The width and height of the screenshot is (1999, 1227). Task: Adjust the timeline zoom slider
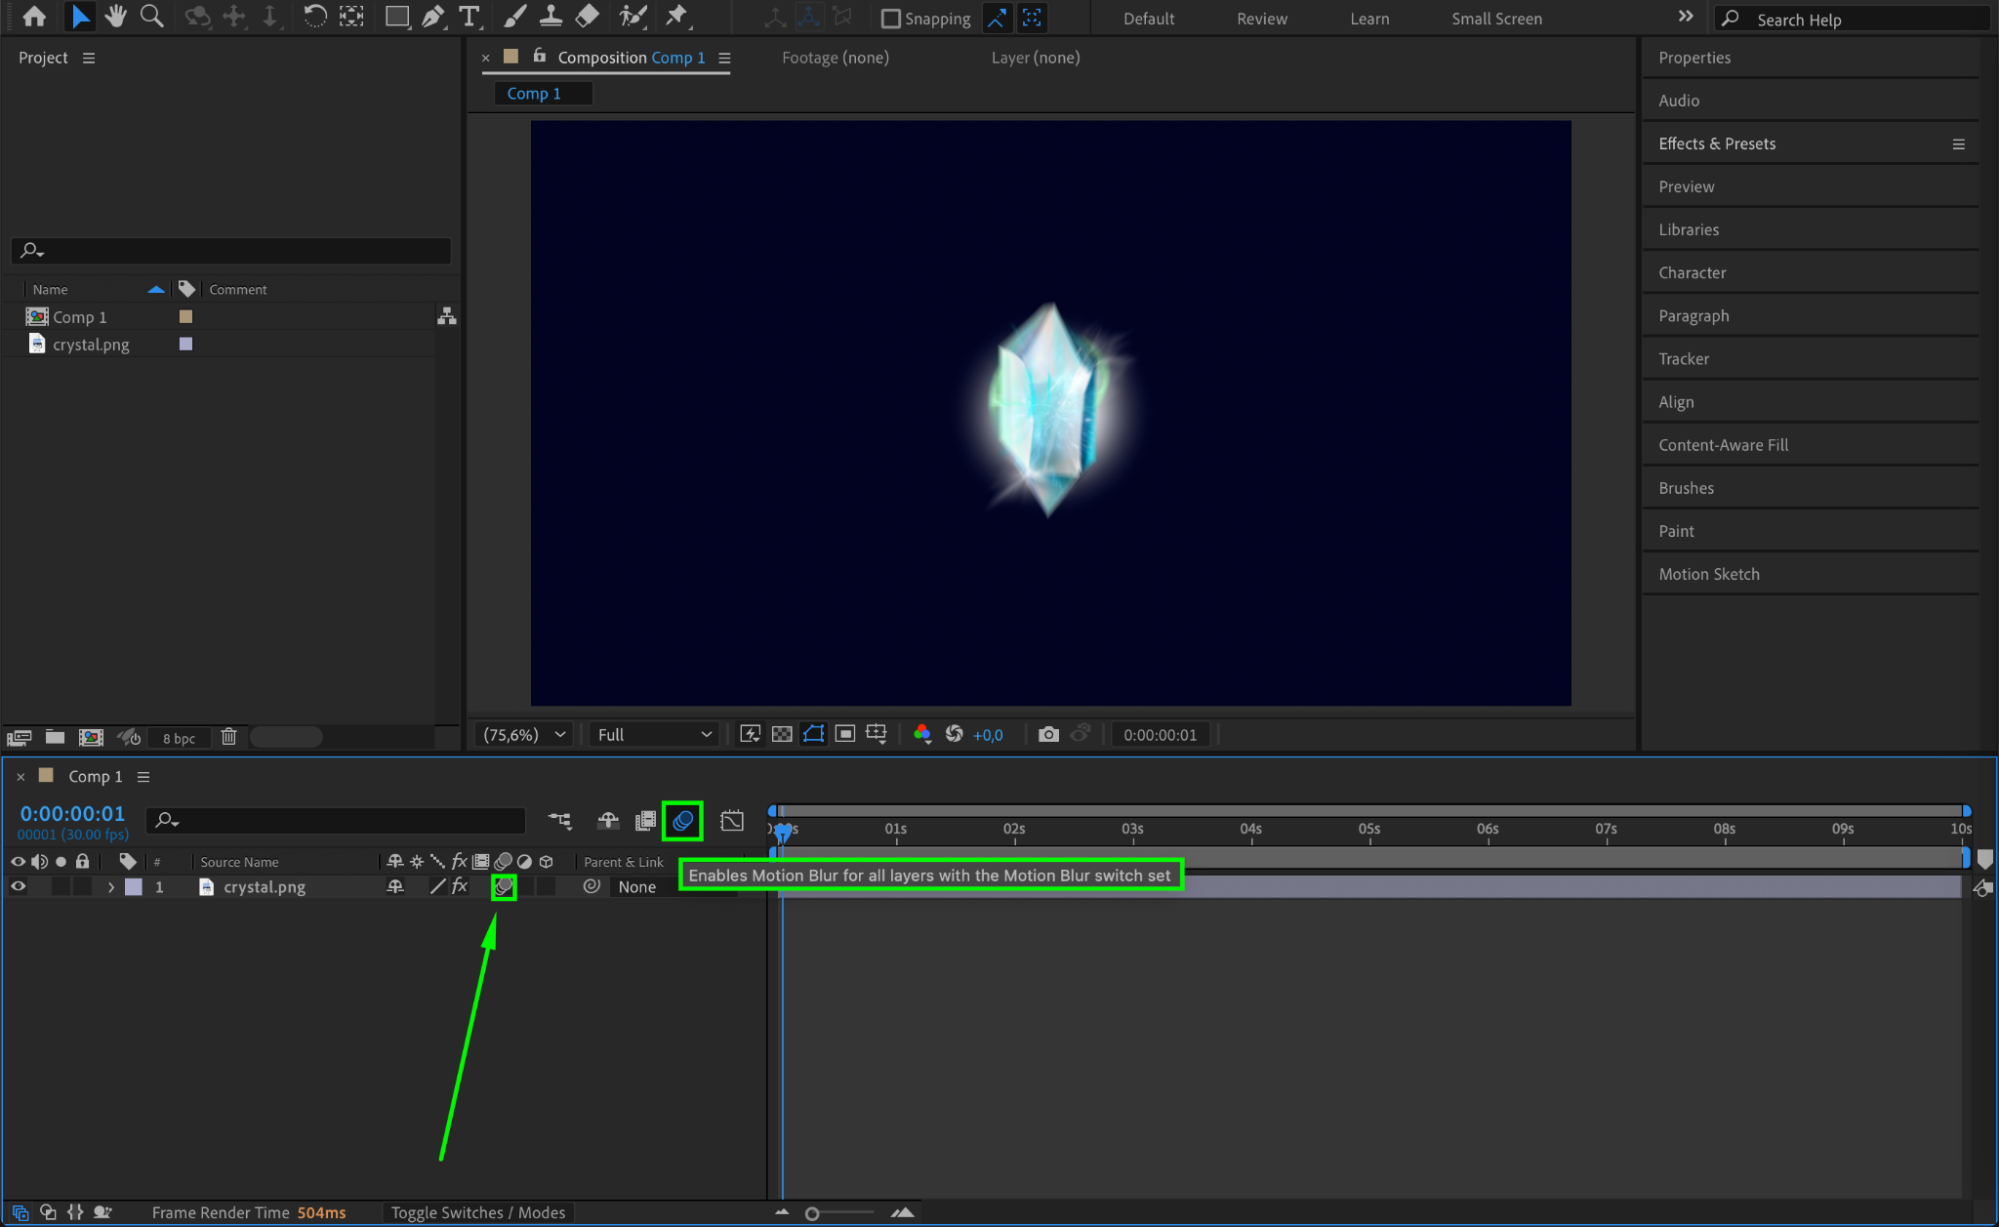tap(813, 1213)
